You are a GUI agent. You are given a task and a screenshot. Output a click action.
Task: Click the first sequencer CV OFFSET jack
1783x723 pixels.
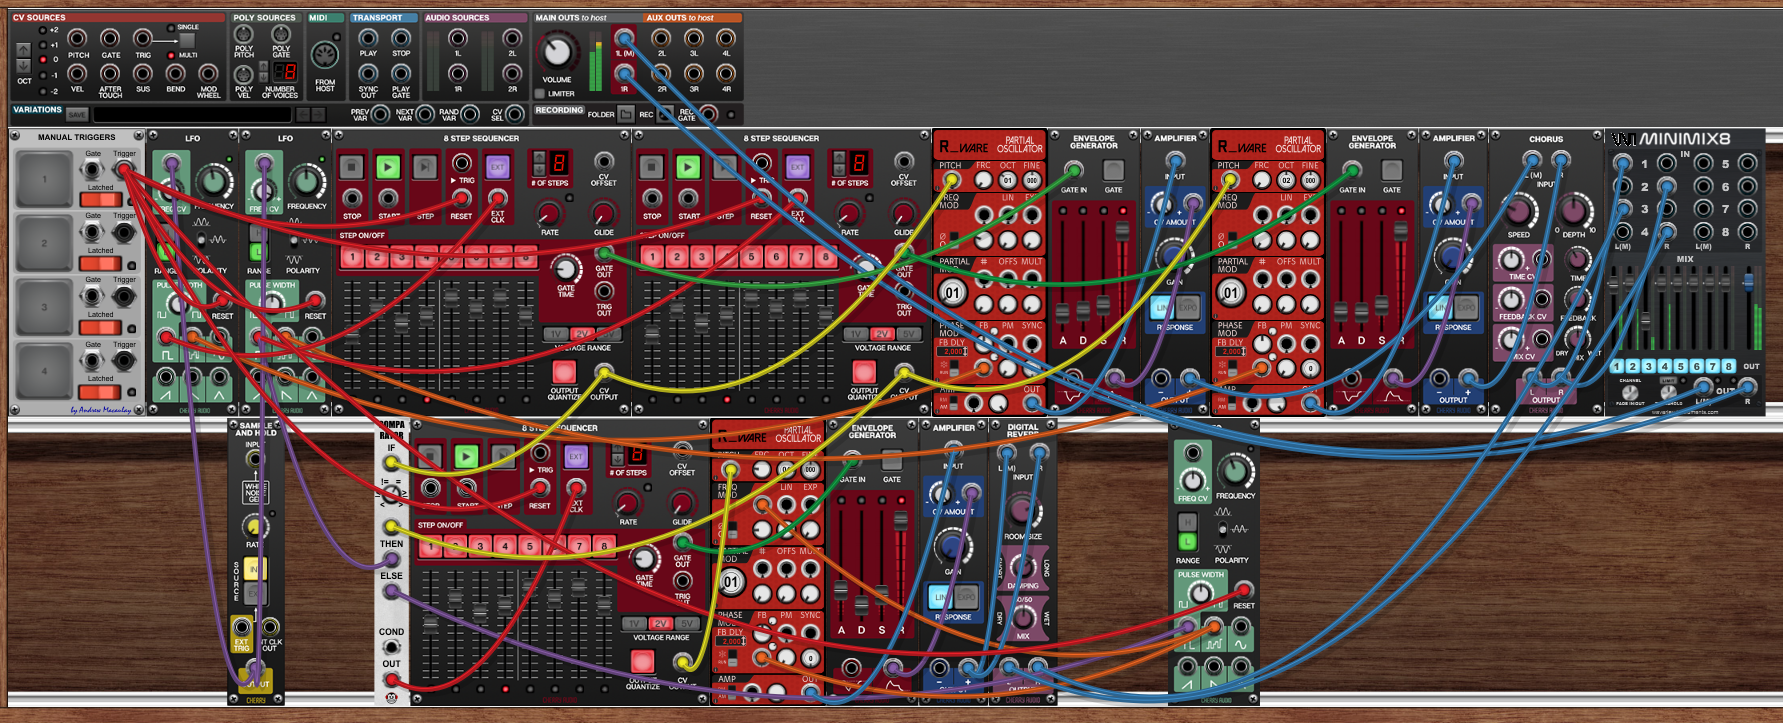point(603,162)
